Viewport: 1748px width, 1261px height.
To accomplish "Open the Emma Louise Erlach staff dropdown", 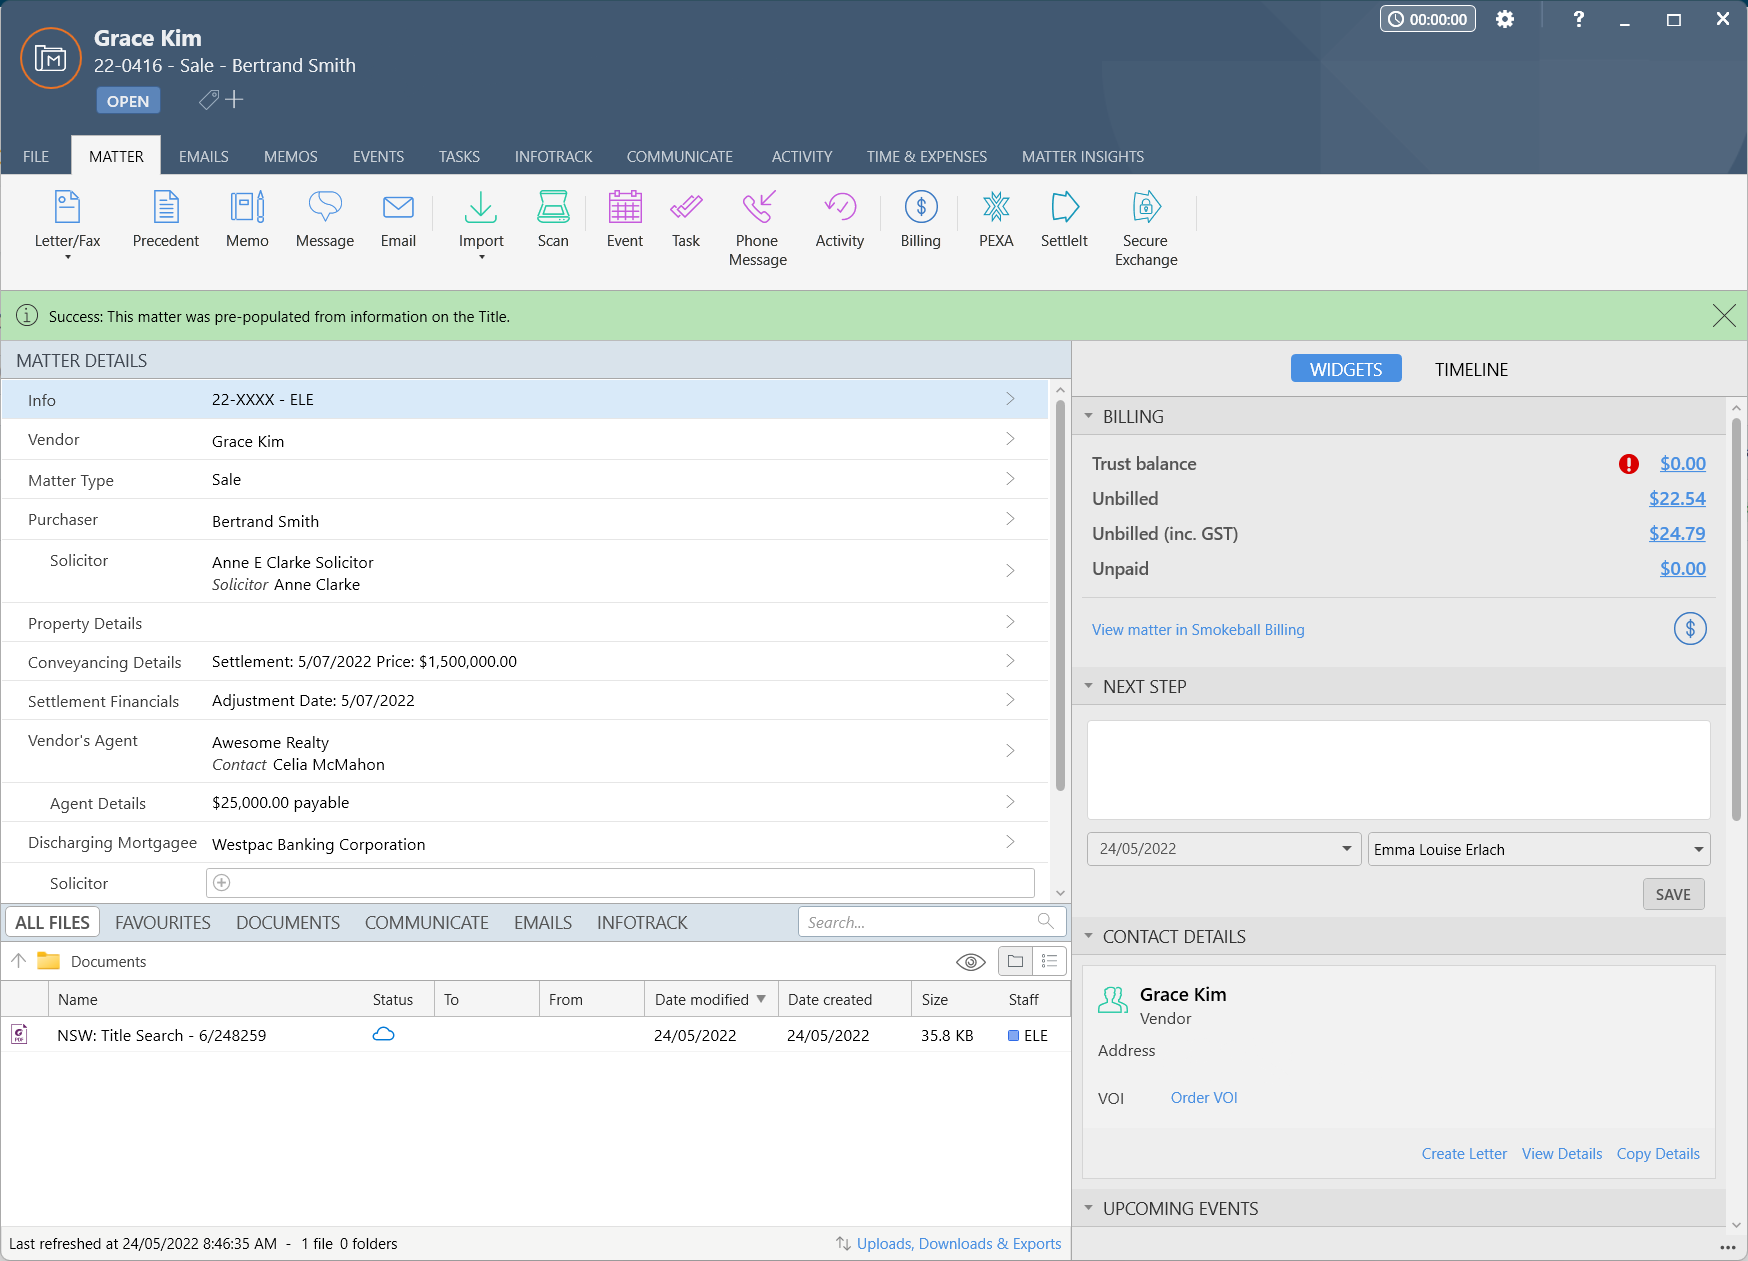I will tap(1697, 850).
